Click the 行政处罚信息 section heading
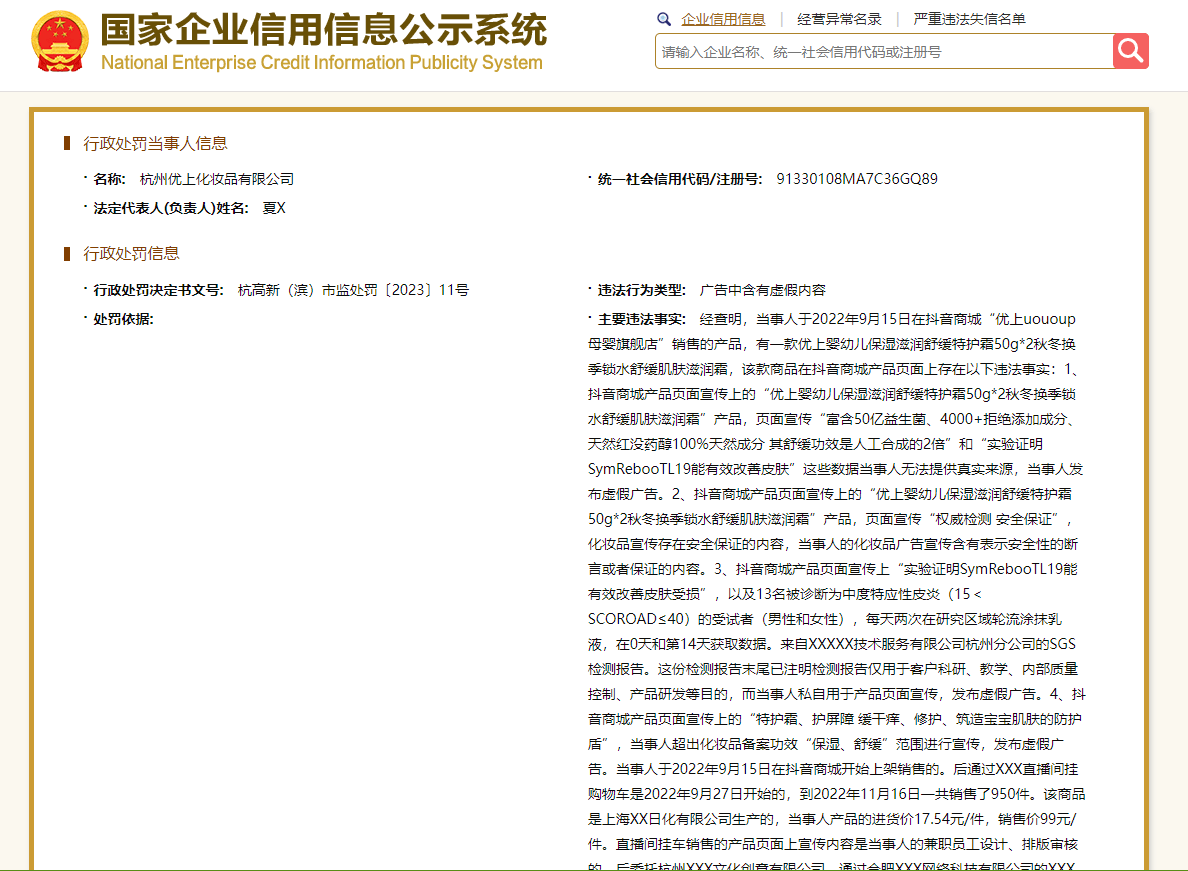This screenshot has height=871, width=1188. [131, 253]
